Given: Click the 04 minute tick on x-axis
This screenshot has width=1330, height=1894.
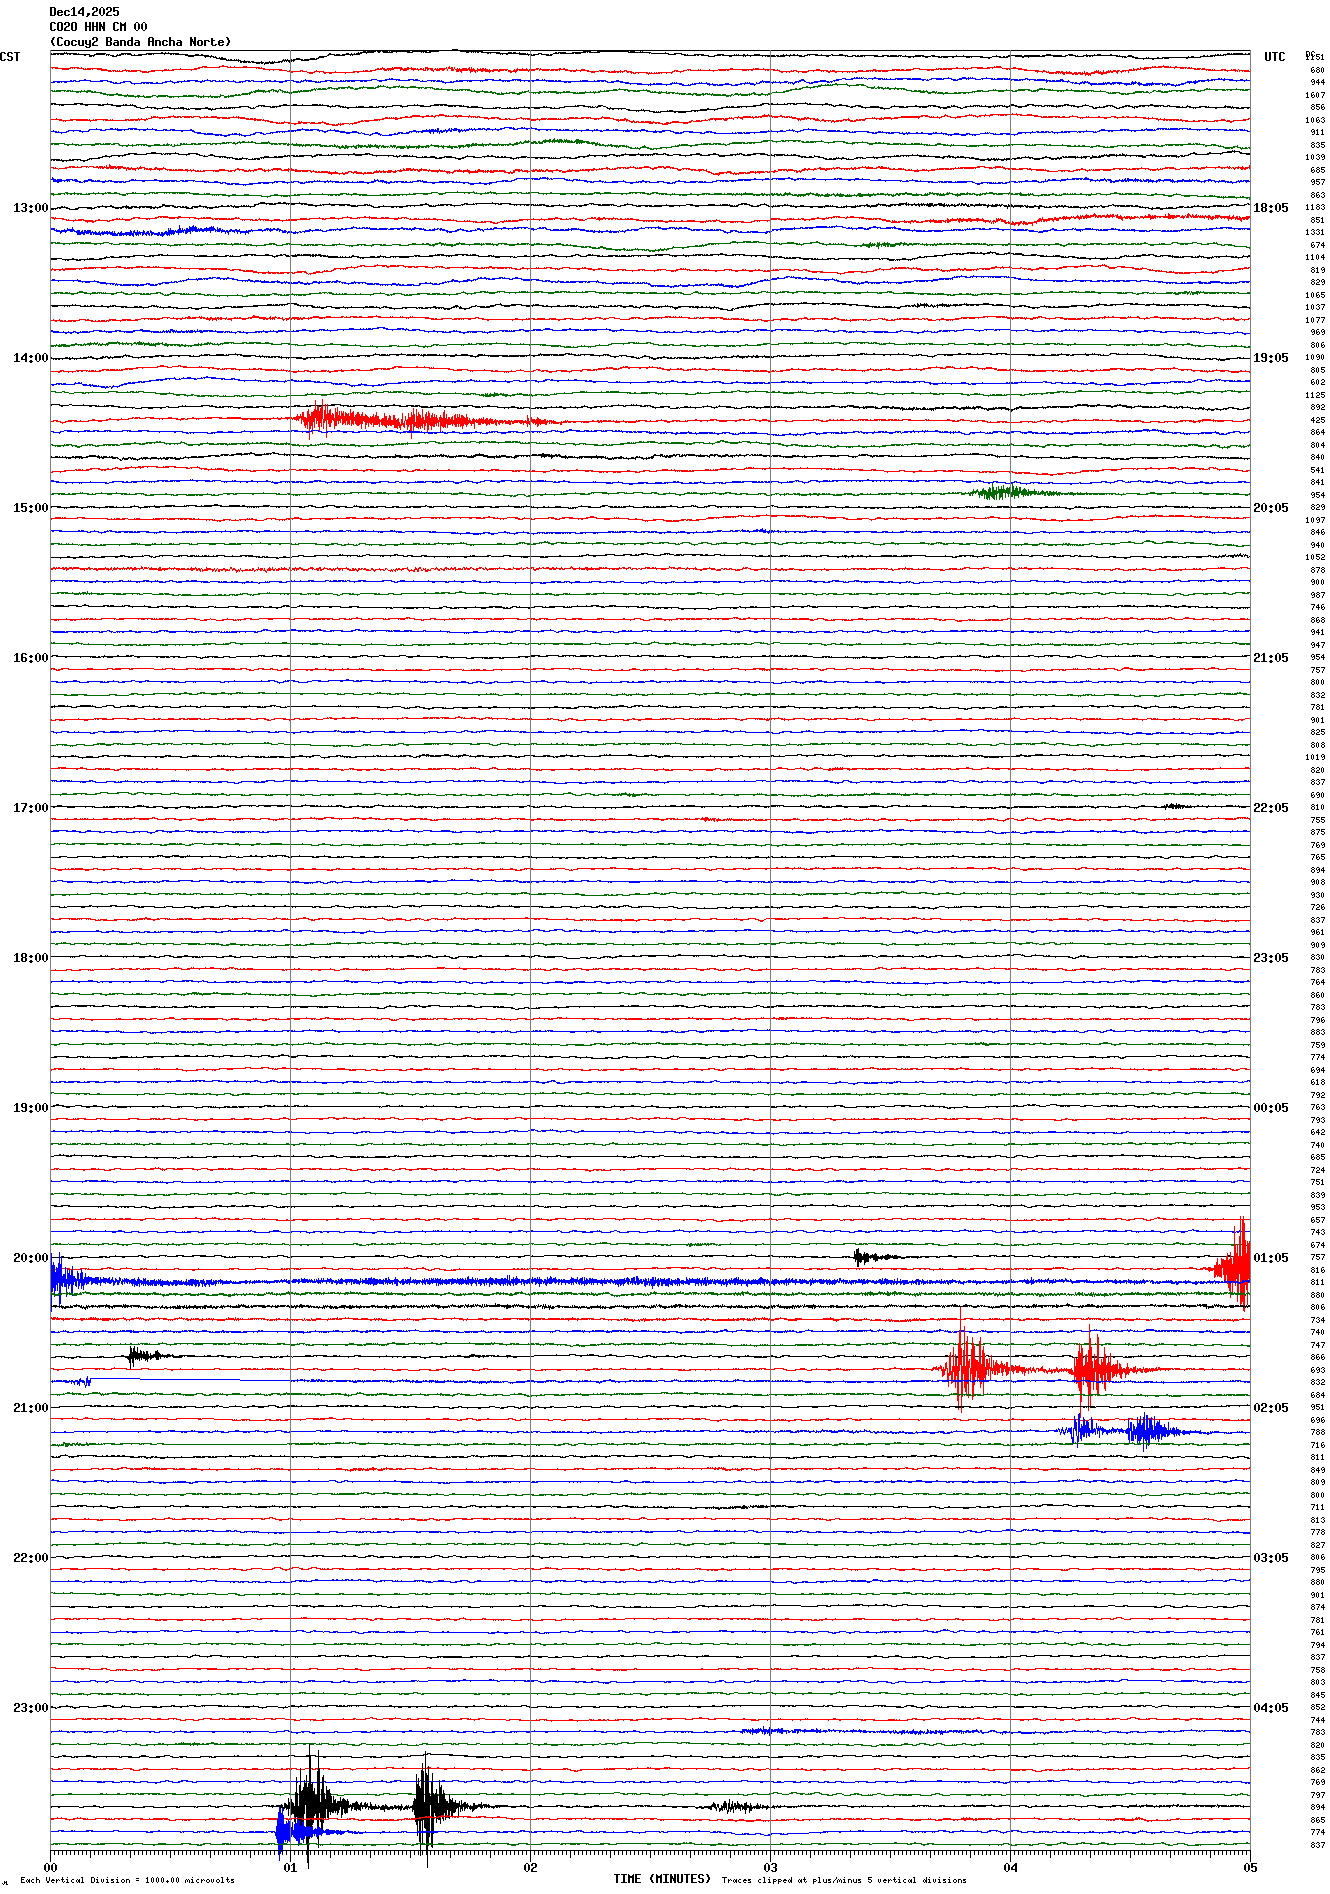Looking at the screenshot, I should [1010, 1867].
